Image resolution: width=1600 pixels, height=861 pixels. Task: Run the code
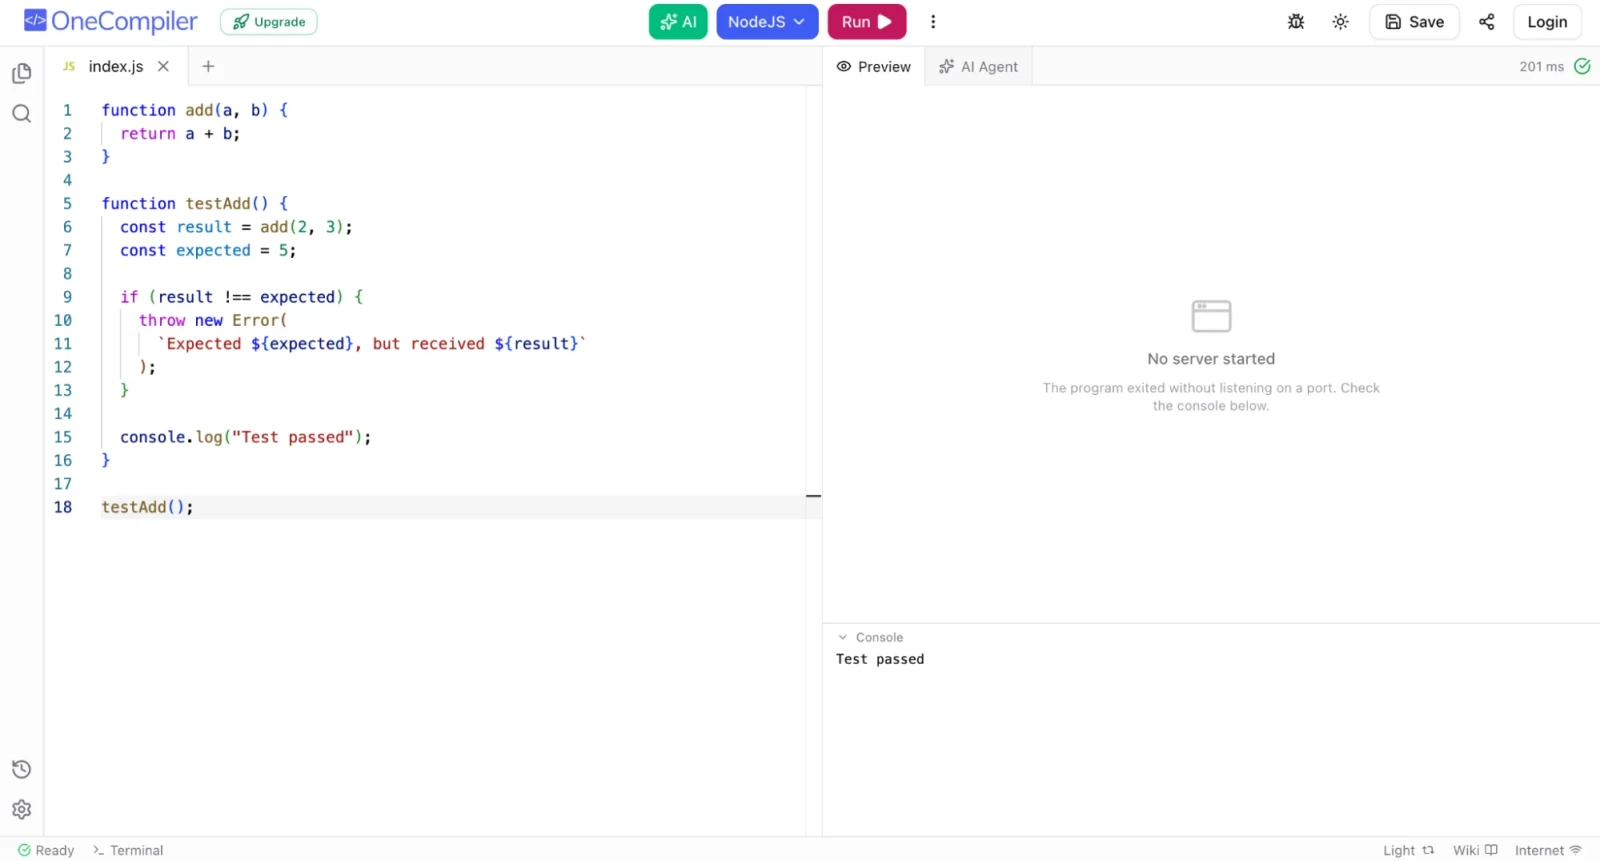867,22
